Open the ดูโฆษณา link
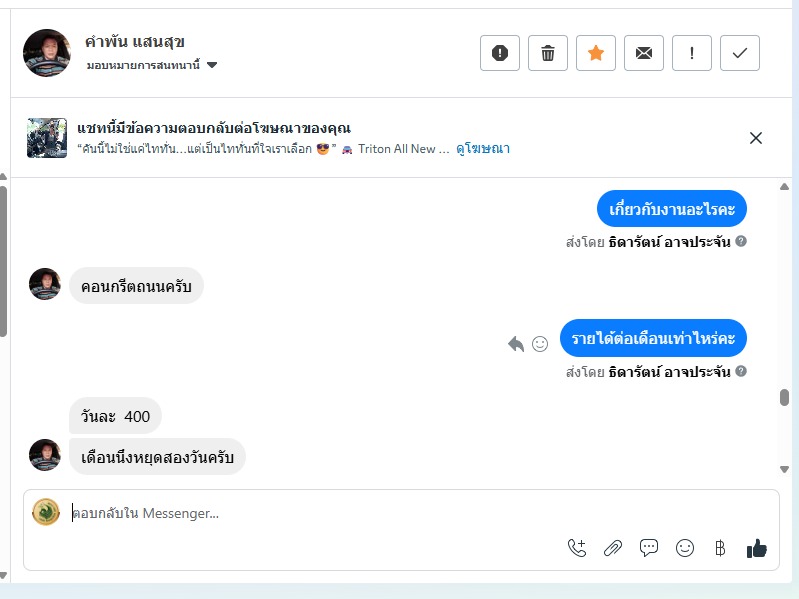Image resolution: width=799 pixels, height=599 pixels. point(483,149)
